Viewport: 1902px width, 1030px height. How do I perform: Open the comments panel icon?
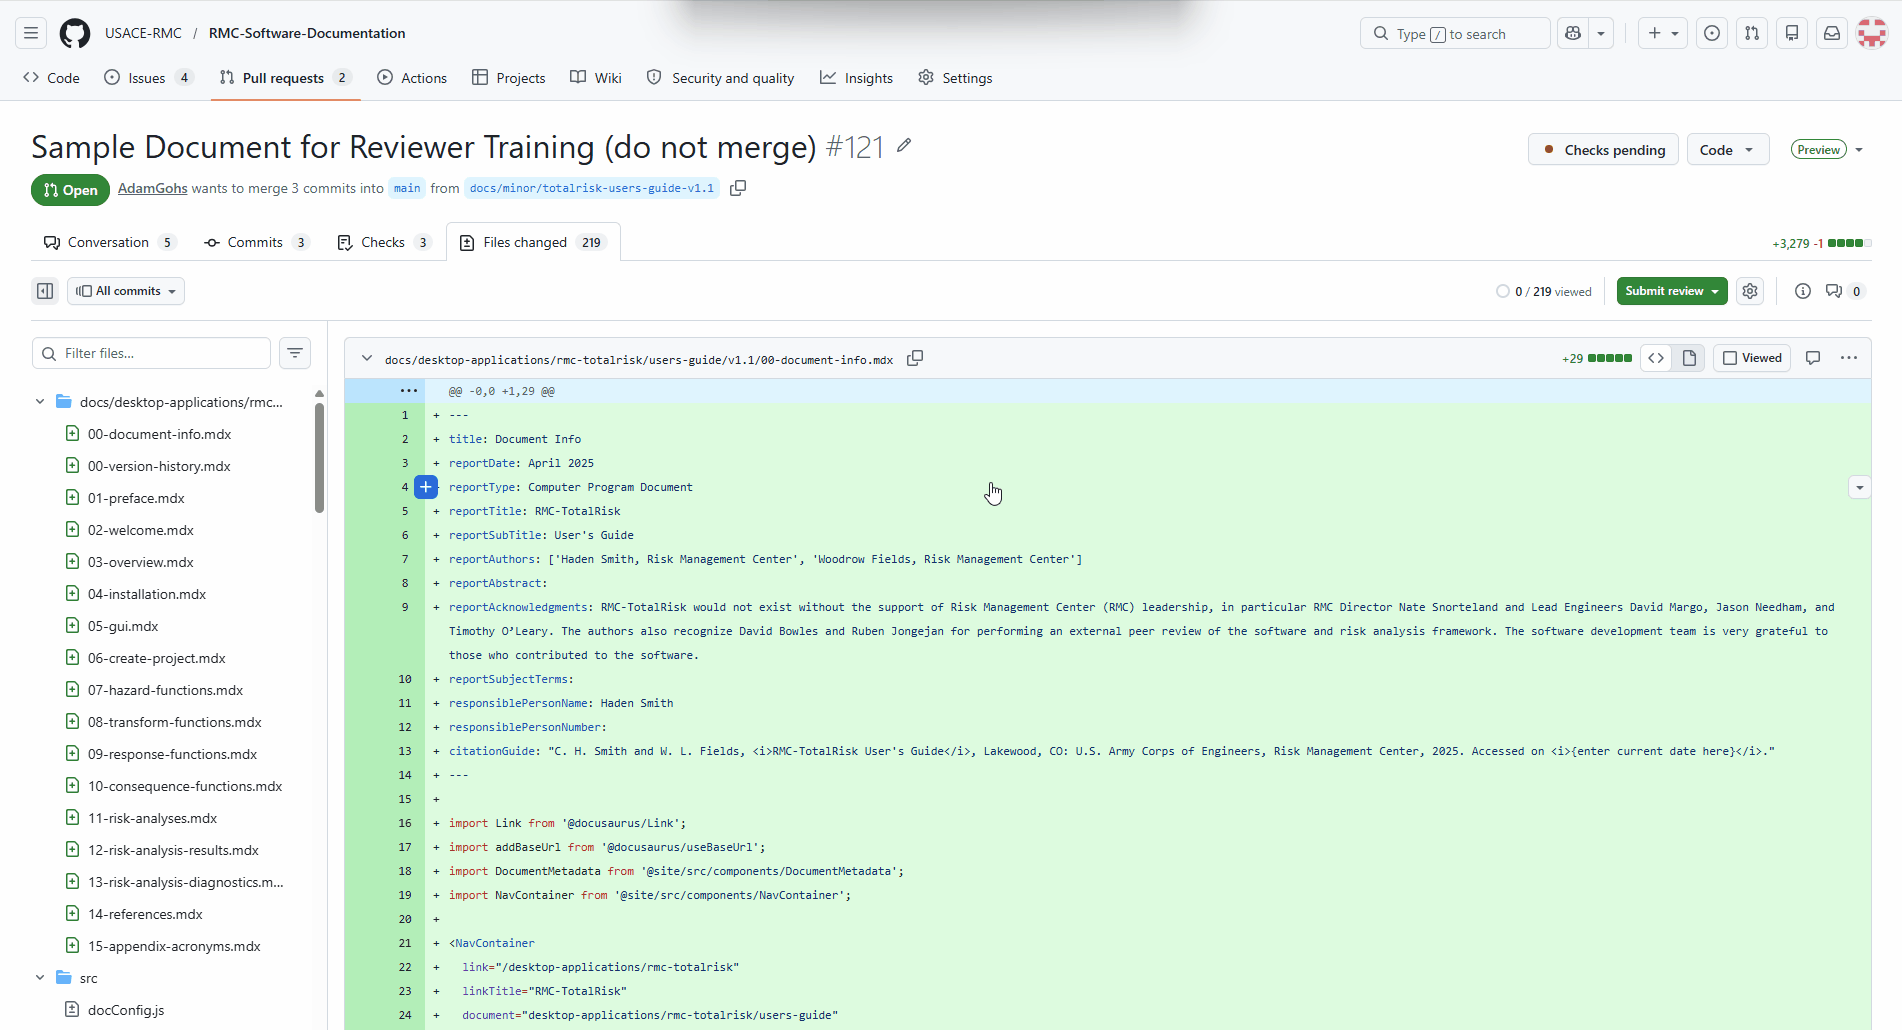click(1843, 291)
